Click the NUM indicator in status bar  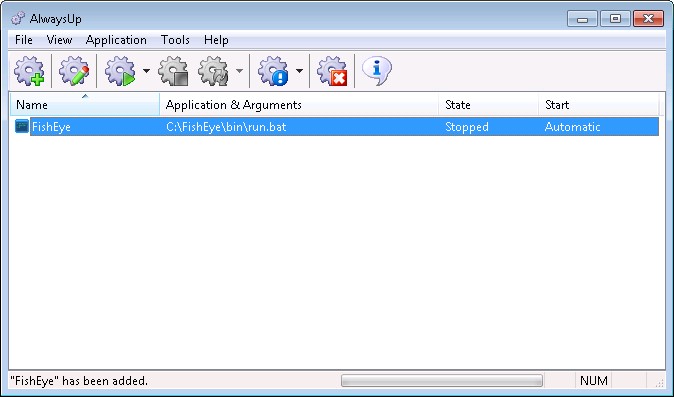(x=594, y=381)
